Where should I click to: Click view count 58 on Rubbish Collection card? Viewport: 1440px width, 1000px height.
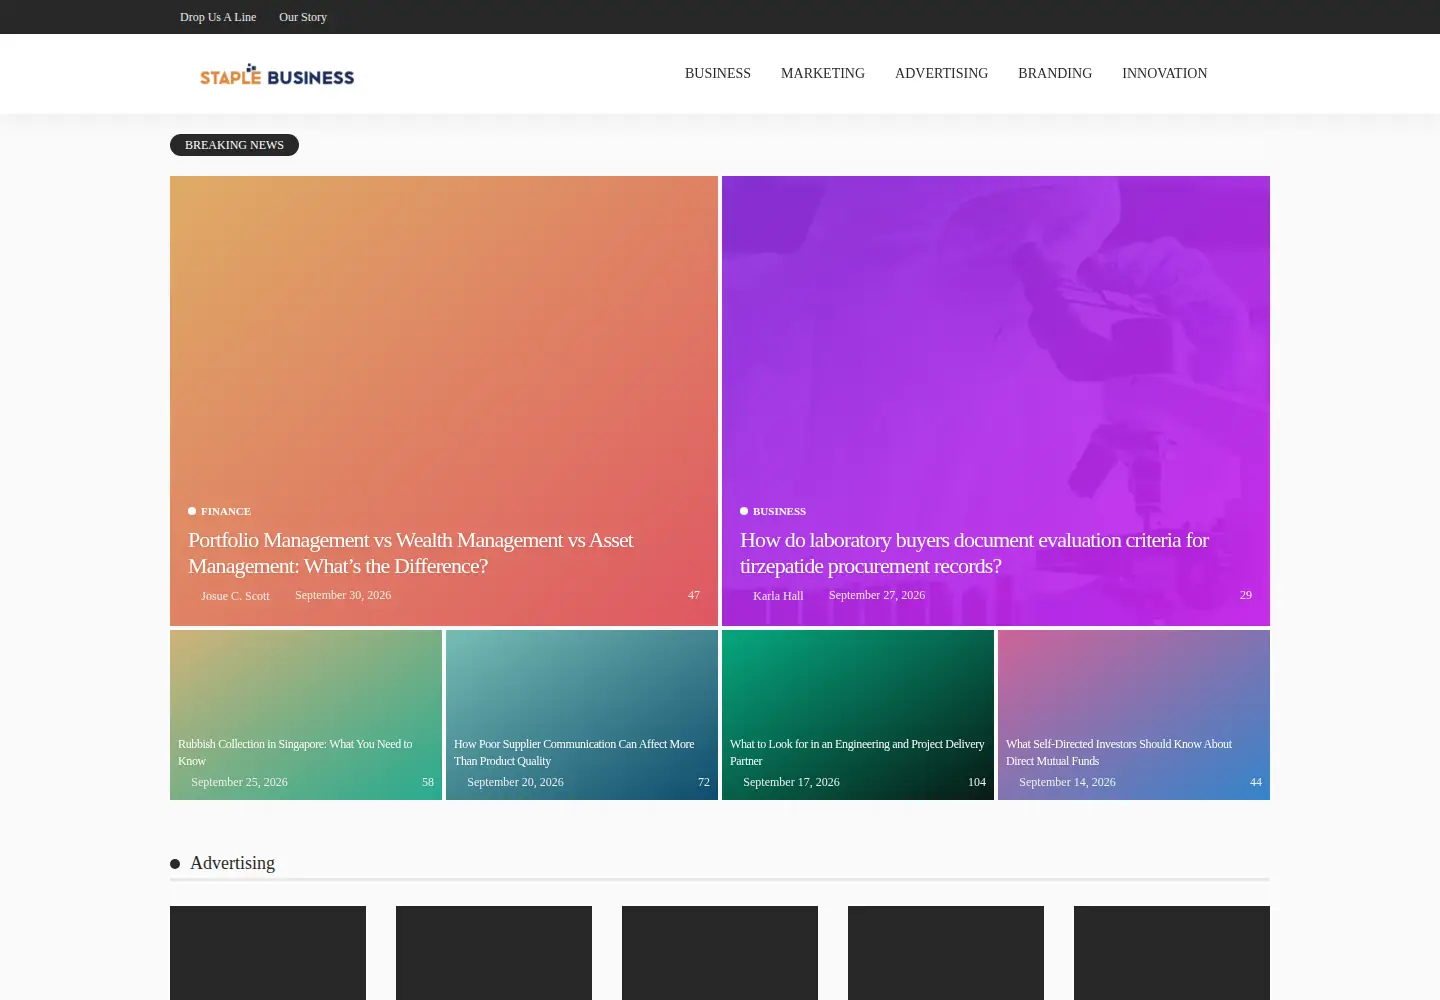pos(428,782)
